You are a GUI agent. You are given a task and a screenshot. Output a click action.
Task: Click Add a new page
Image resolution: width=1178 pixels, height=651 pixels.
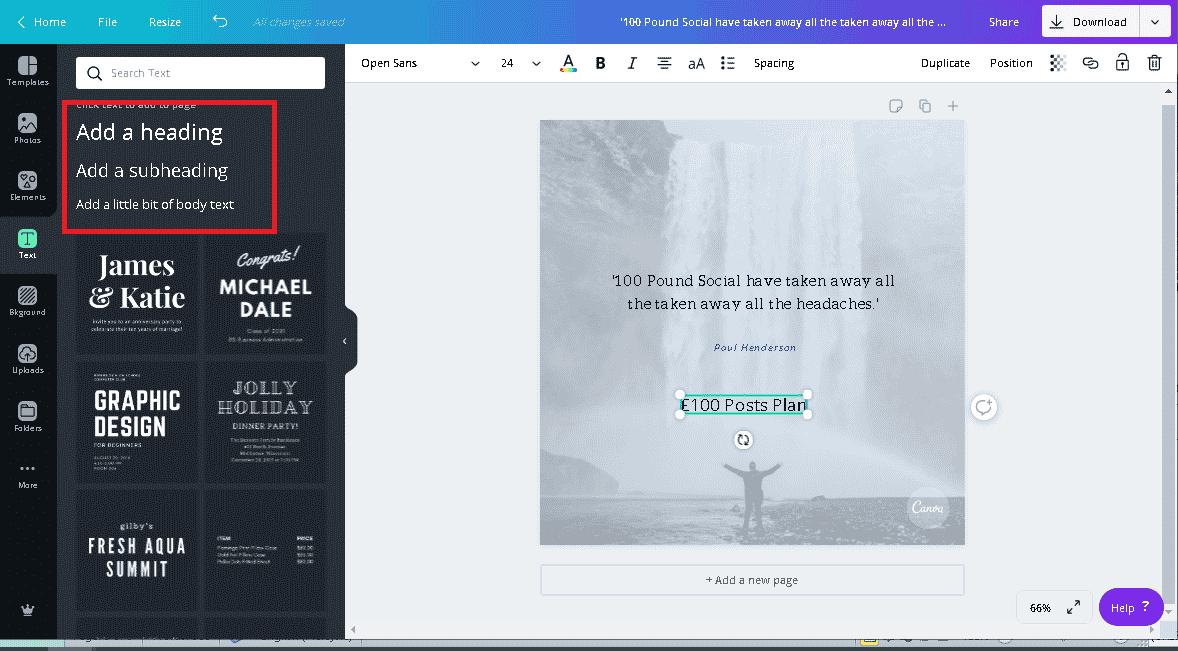coord(752,580)
